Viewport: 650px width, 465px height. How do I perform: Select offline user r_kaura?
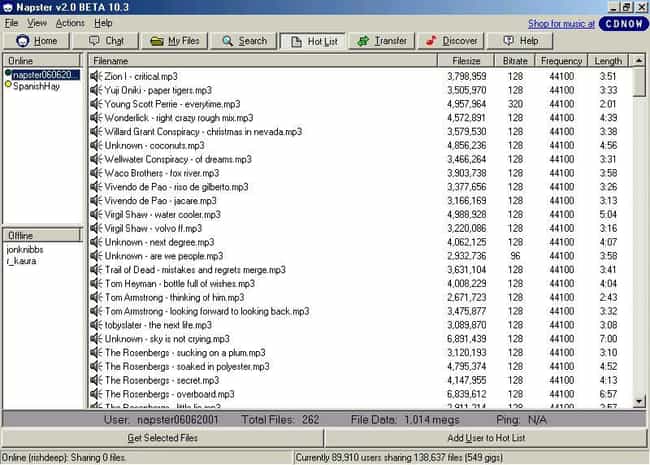[22, 261]
